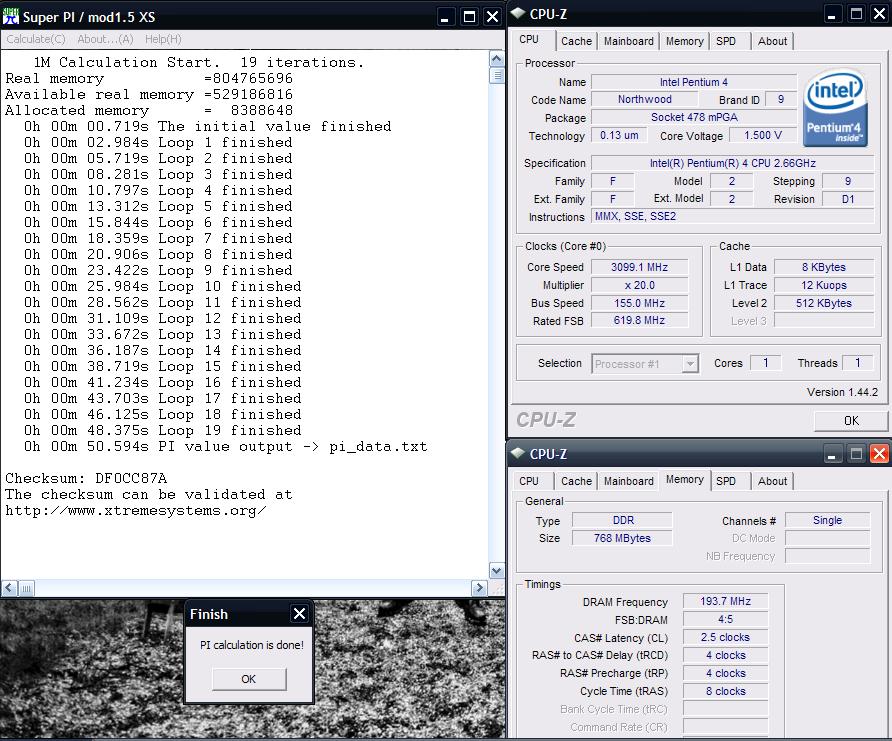Click the Cycle Time value 8 clocks
Screen dimensions: 892x741
click(725, 691)
